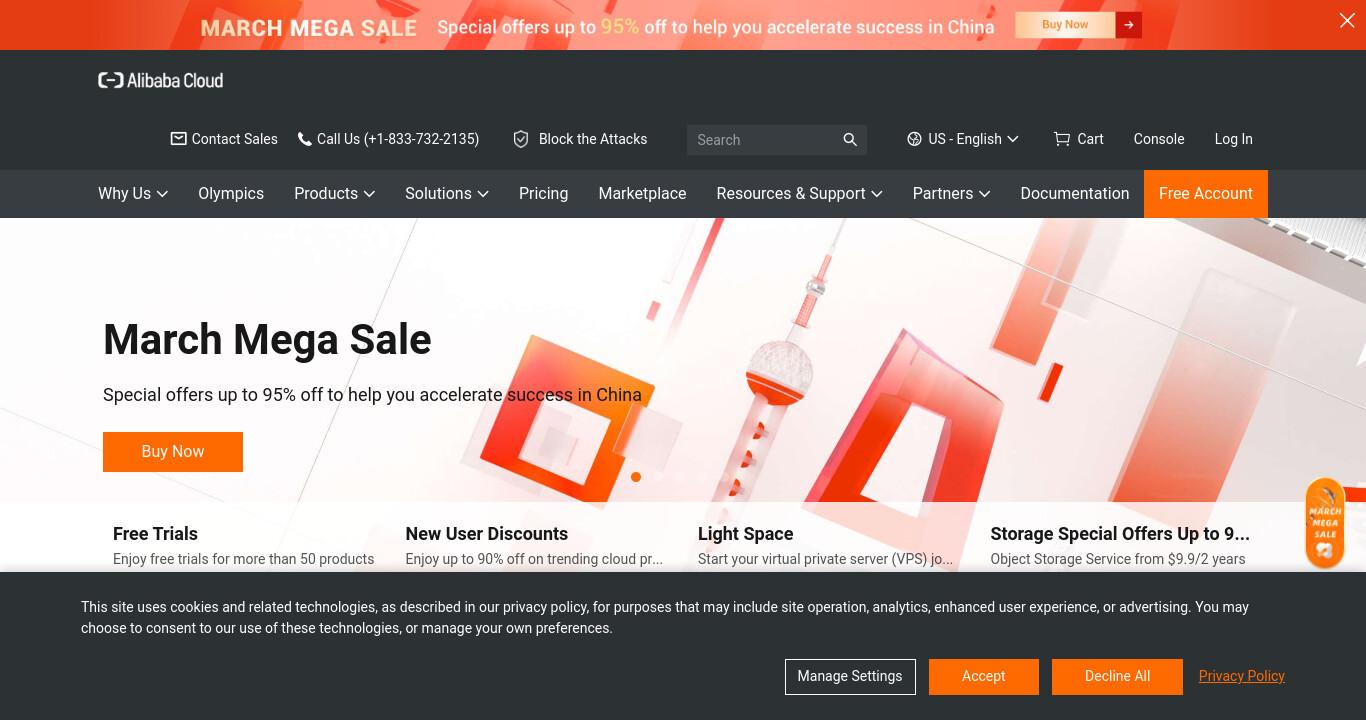Screen dimensions: 1366x720
Task: Click the search magnifier icon
Action: tap(850, 140)
